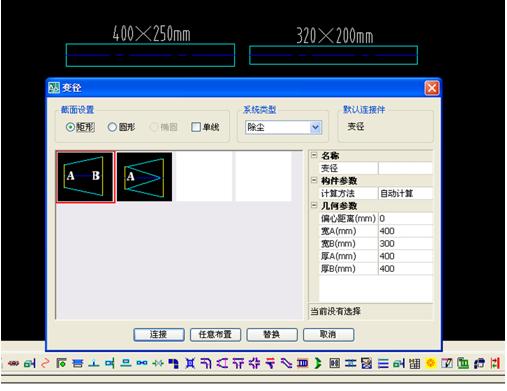Click the 当前没有选择 status text
507x391 pixels.
pos(335,311)
